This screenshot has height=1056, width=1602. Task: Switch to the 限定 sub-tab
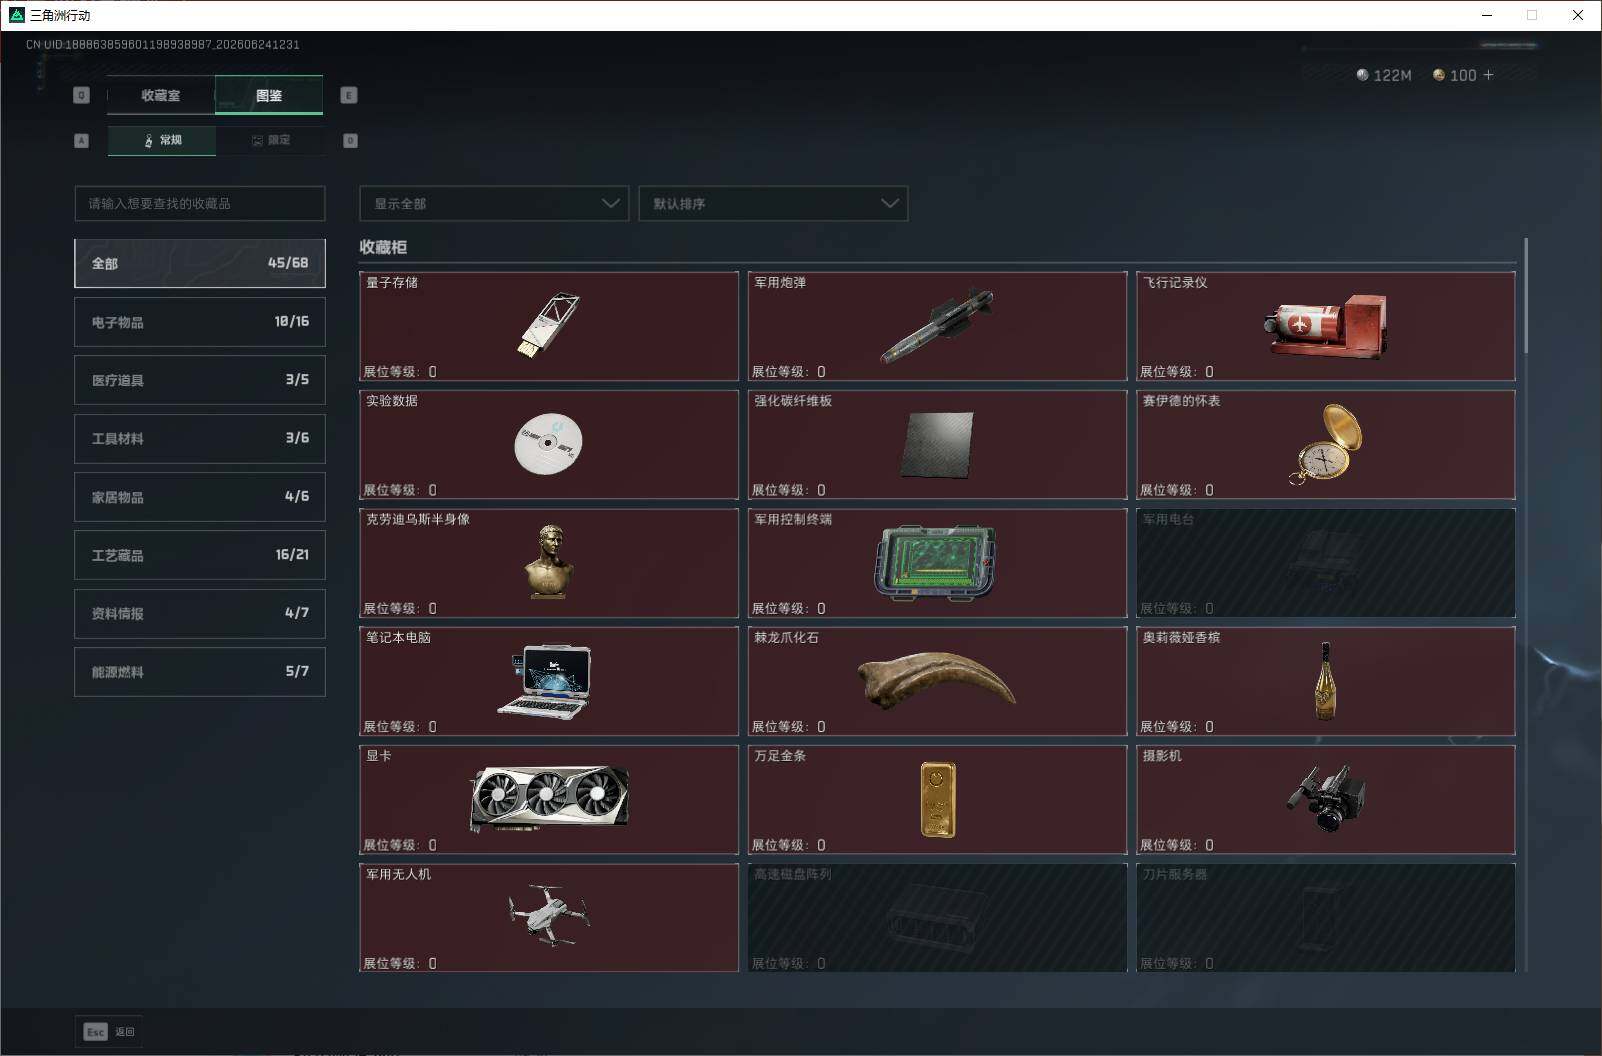click(x=270, y=140)
